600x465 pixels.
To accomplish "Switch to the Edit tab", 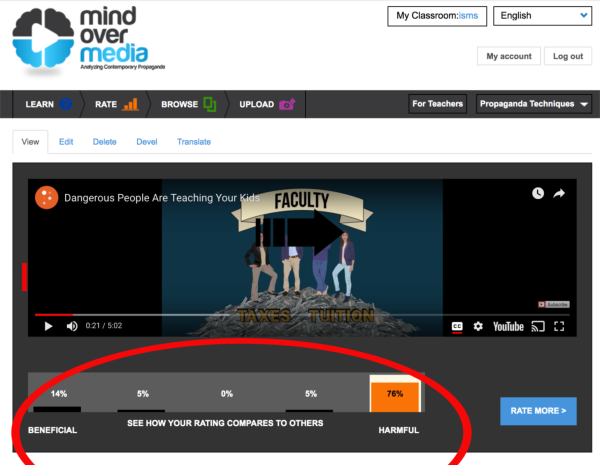I will (66, 142).
